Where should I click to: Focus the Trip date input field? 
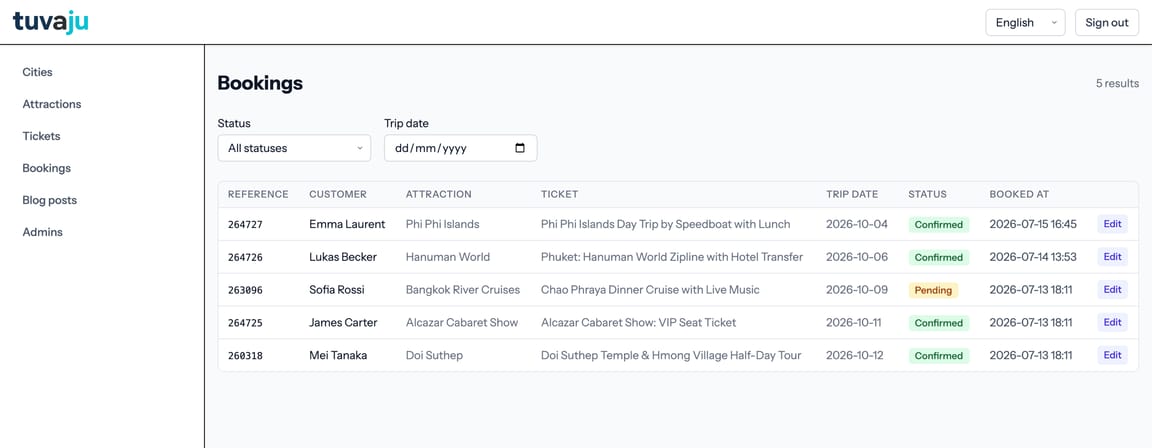click(x=461, y=148)
